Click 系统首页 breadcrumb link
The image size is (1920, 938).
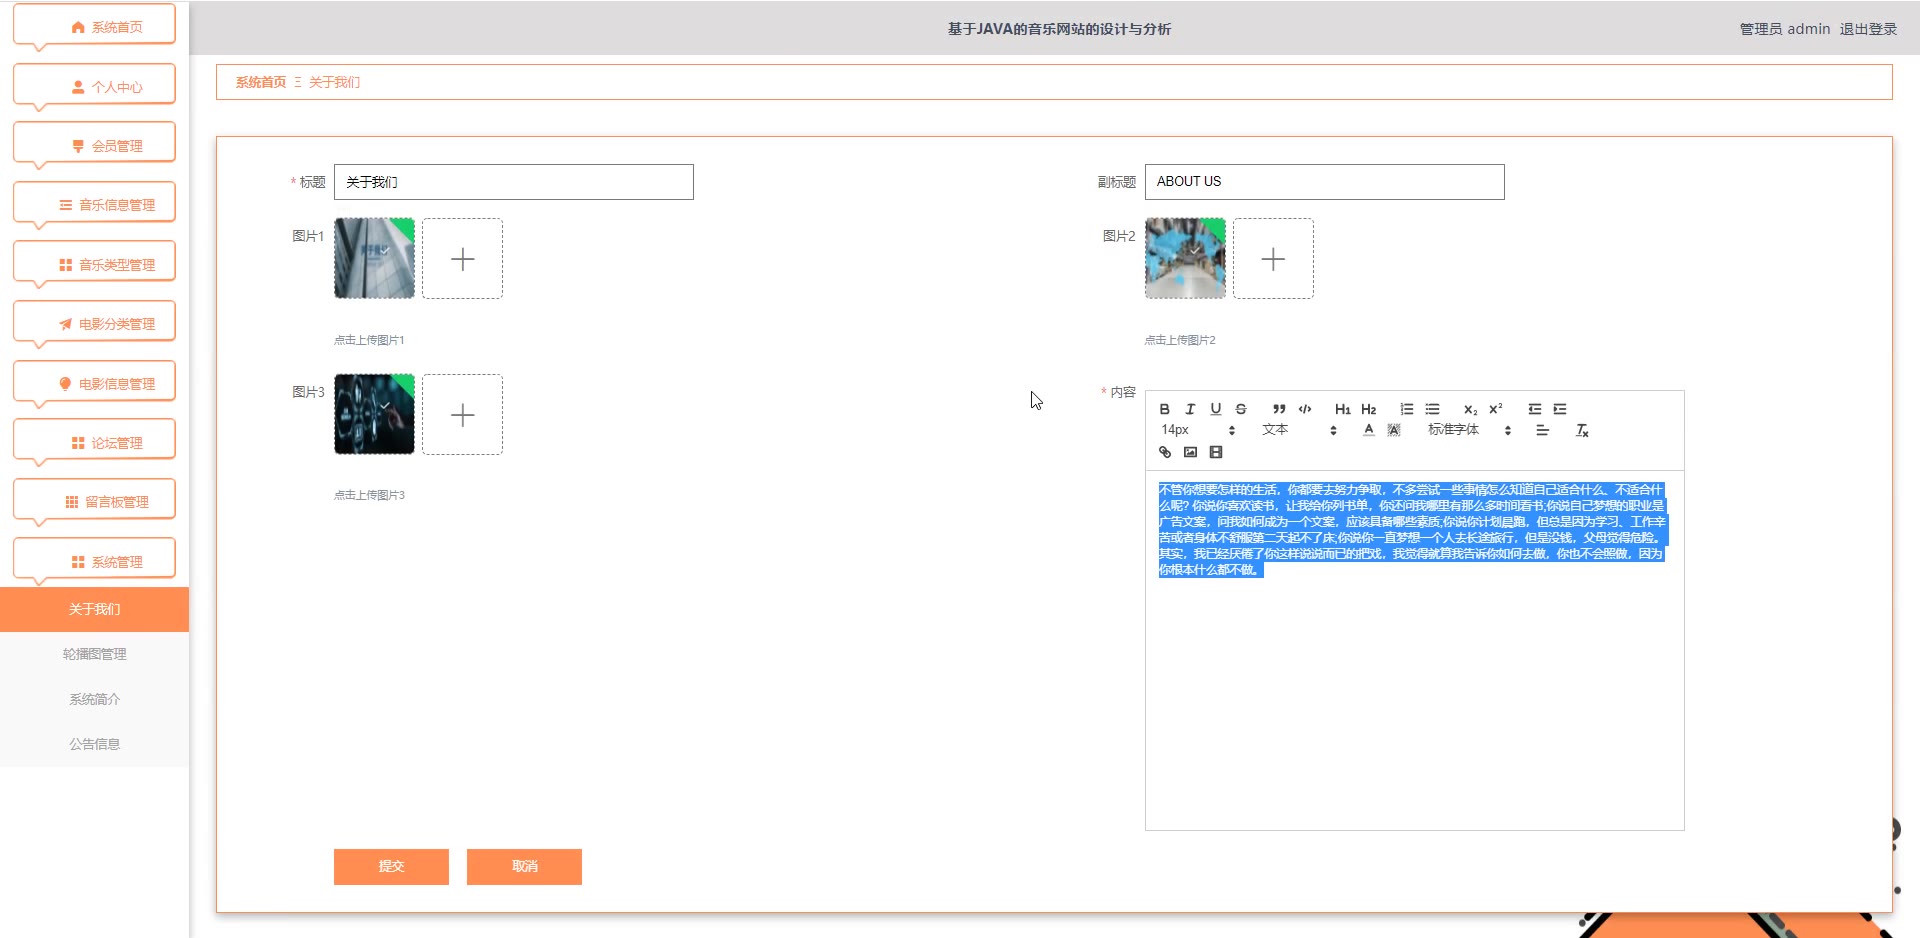(261, 82)
